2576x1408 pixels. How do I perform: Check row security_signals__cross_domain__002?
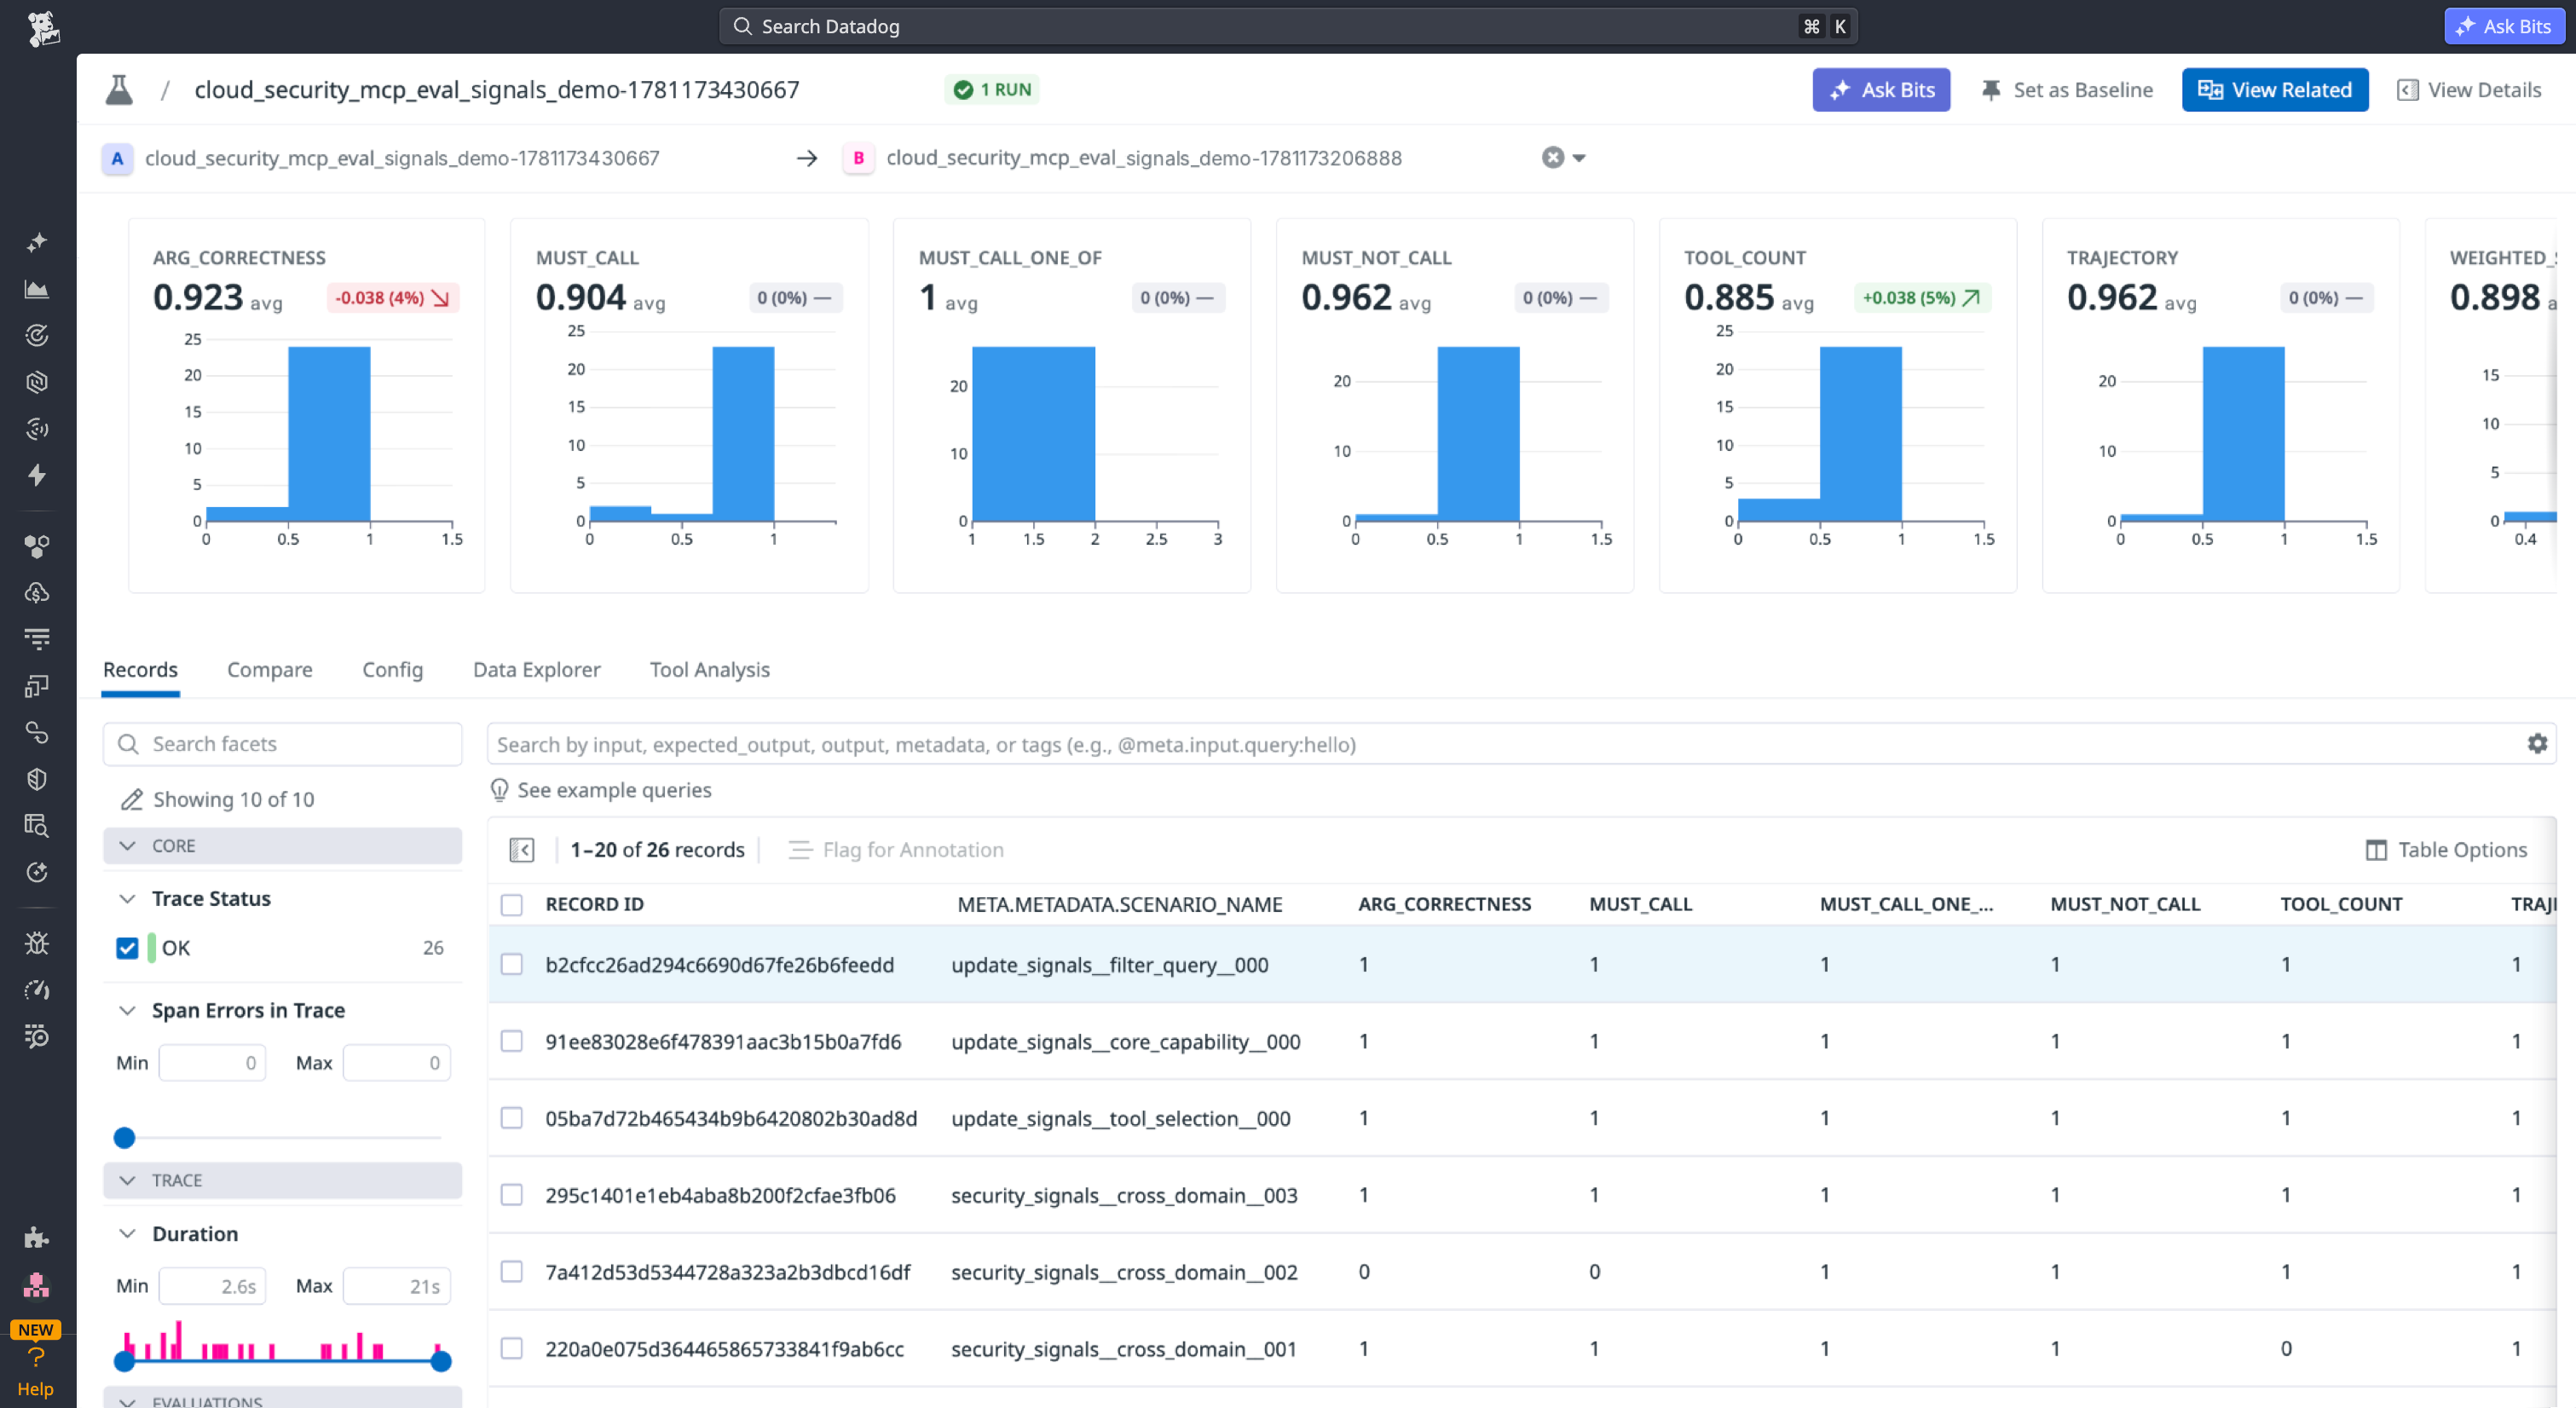pyautogui.click(x=512, y=1272)
